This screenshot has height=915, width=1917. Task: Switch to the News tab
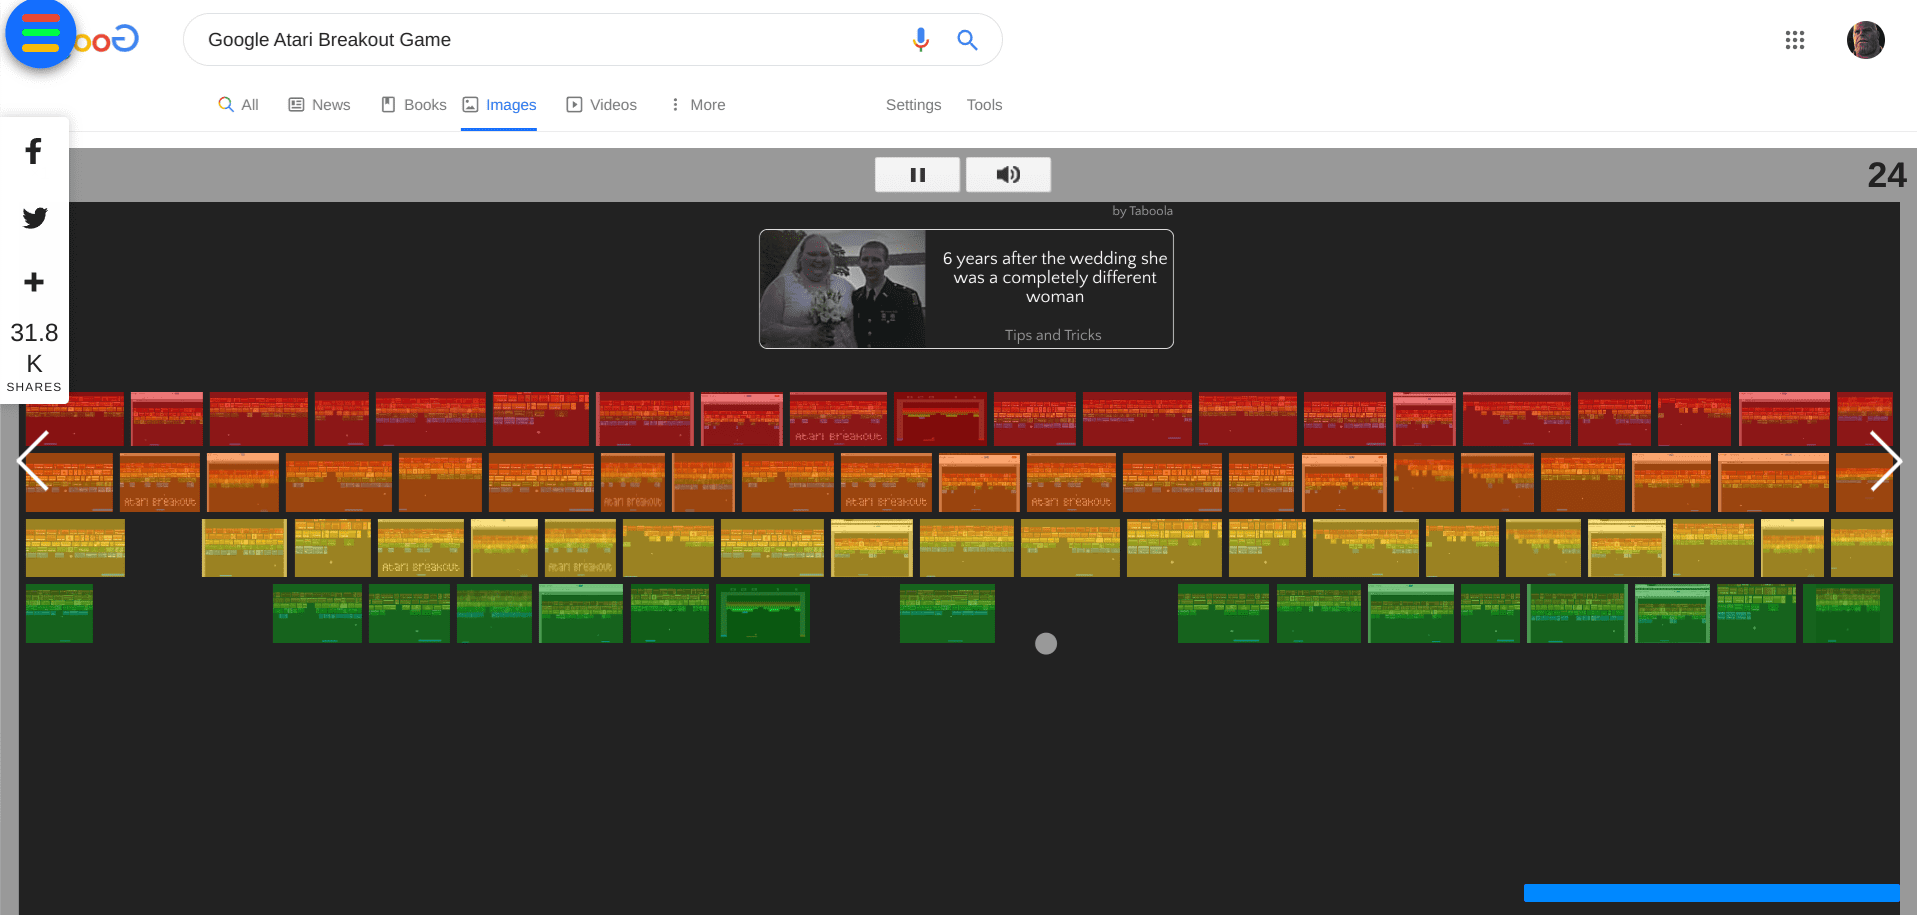(x=319, y=105)
